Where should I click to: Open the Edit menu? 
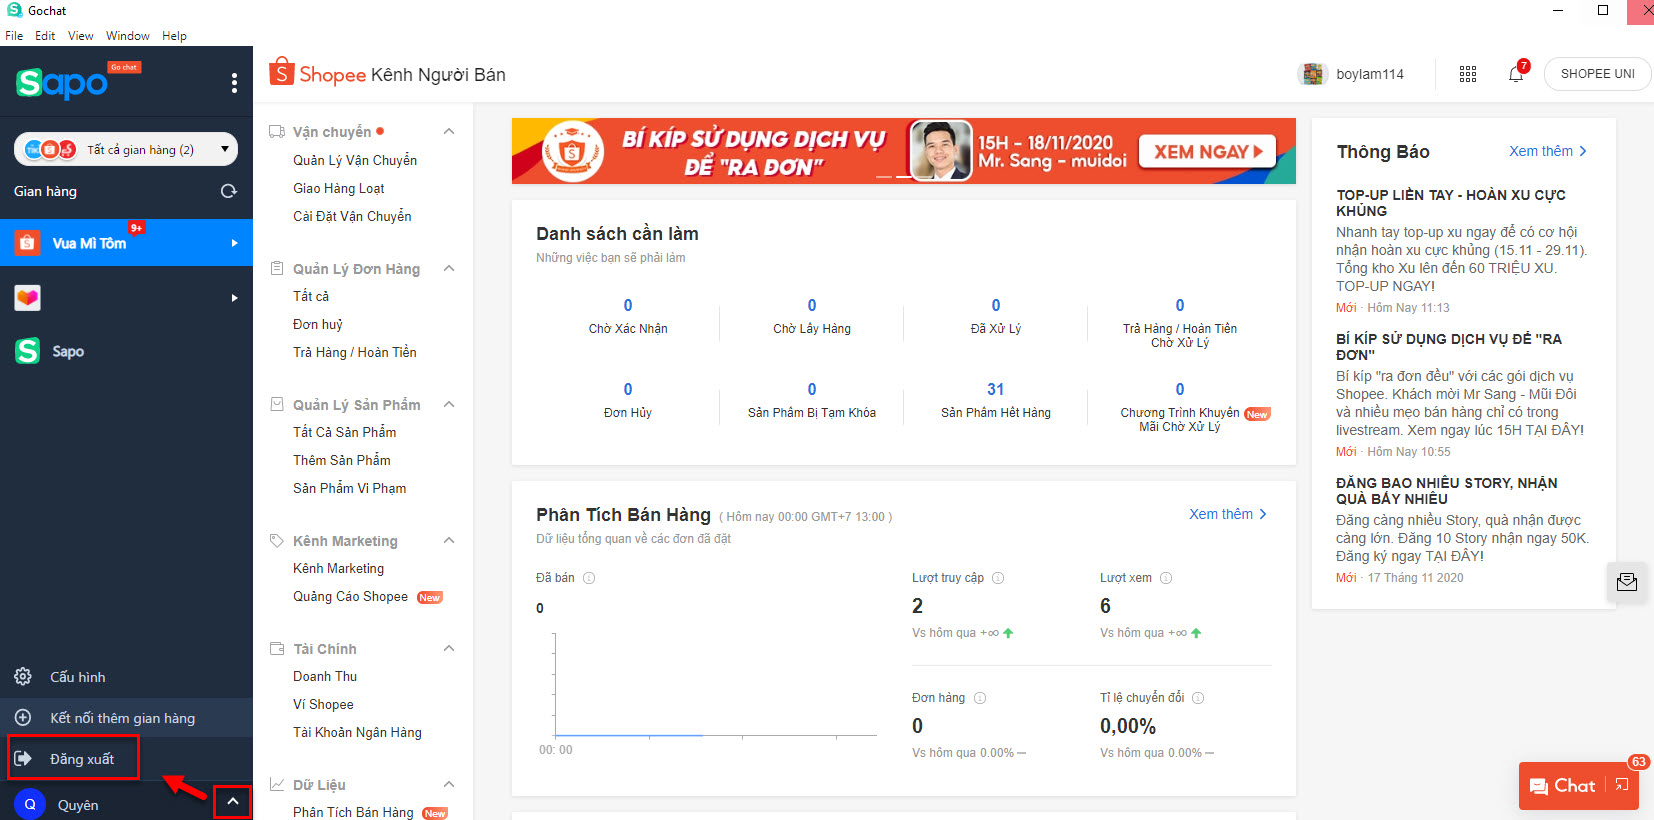tap(45, 36)
